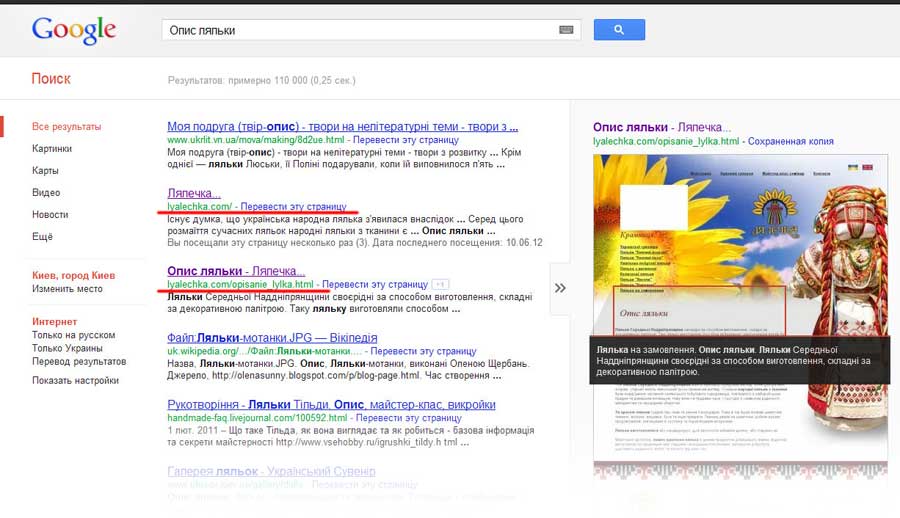Click 'Изменить место' link

67,289
